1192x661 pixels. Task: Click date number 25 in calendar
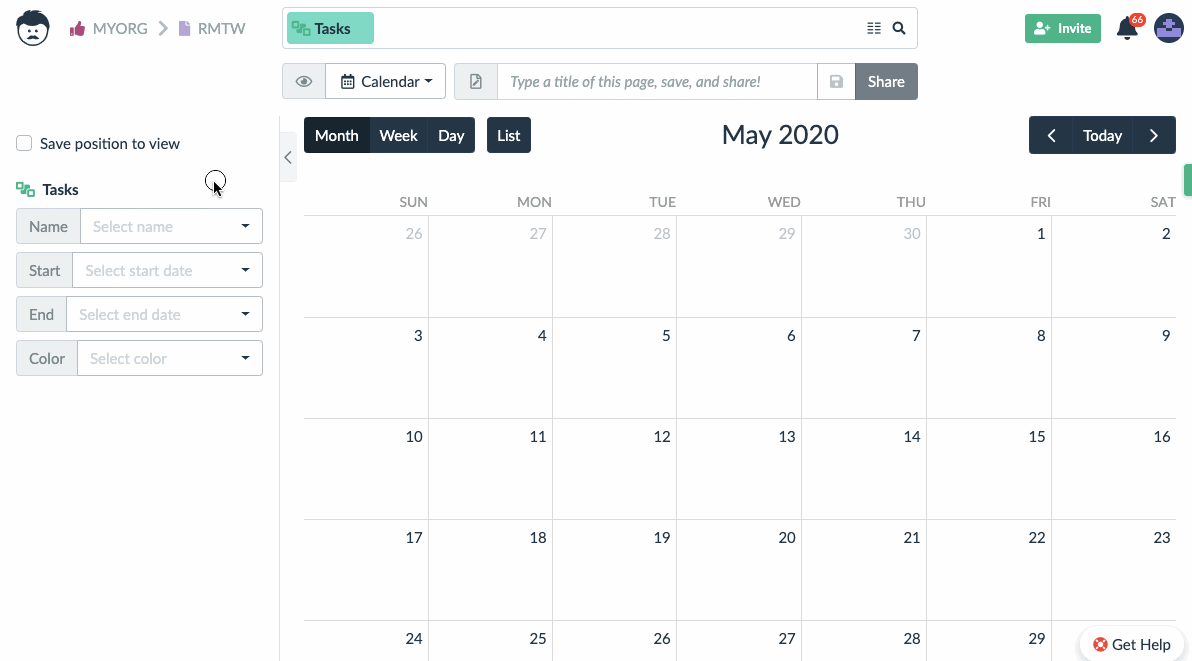click(537, 639)
